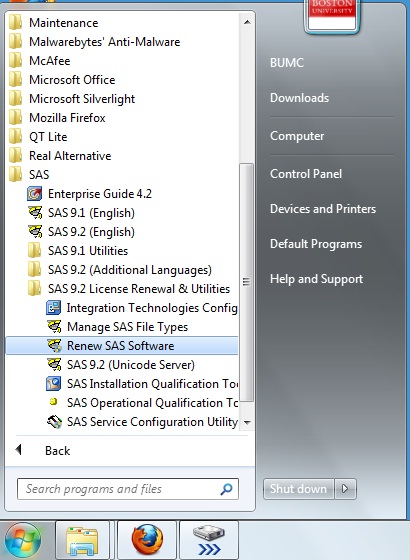Open the BUMC user folder

[x=287, y=63]
